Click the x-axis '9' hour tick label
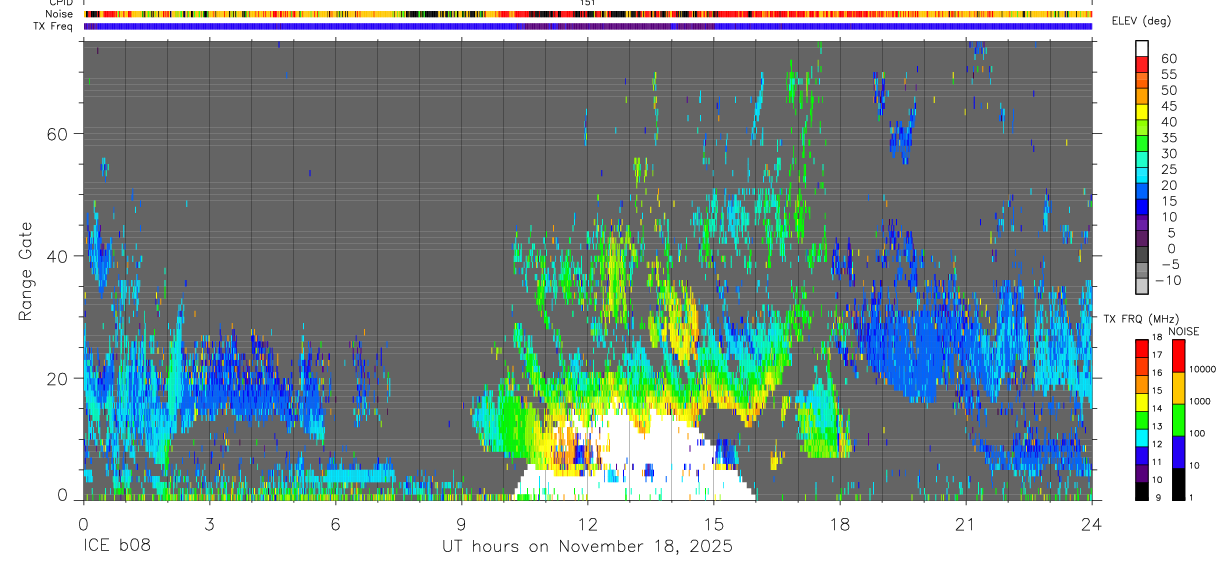 (461, 524)
